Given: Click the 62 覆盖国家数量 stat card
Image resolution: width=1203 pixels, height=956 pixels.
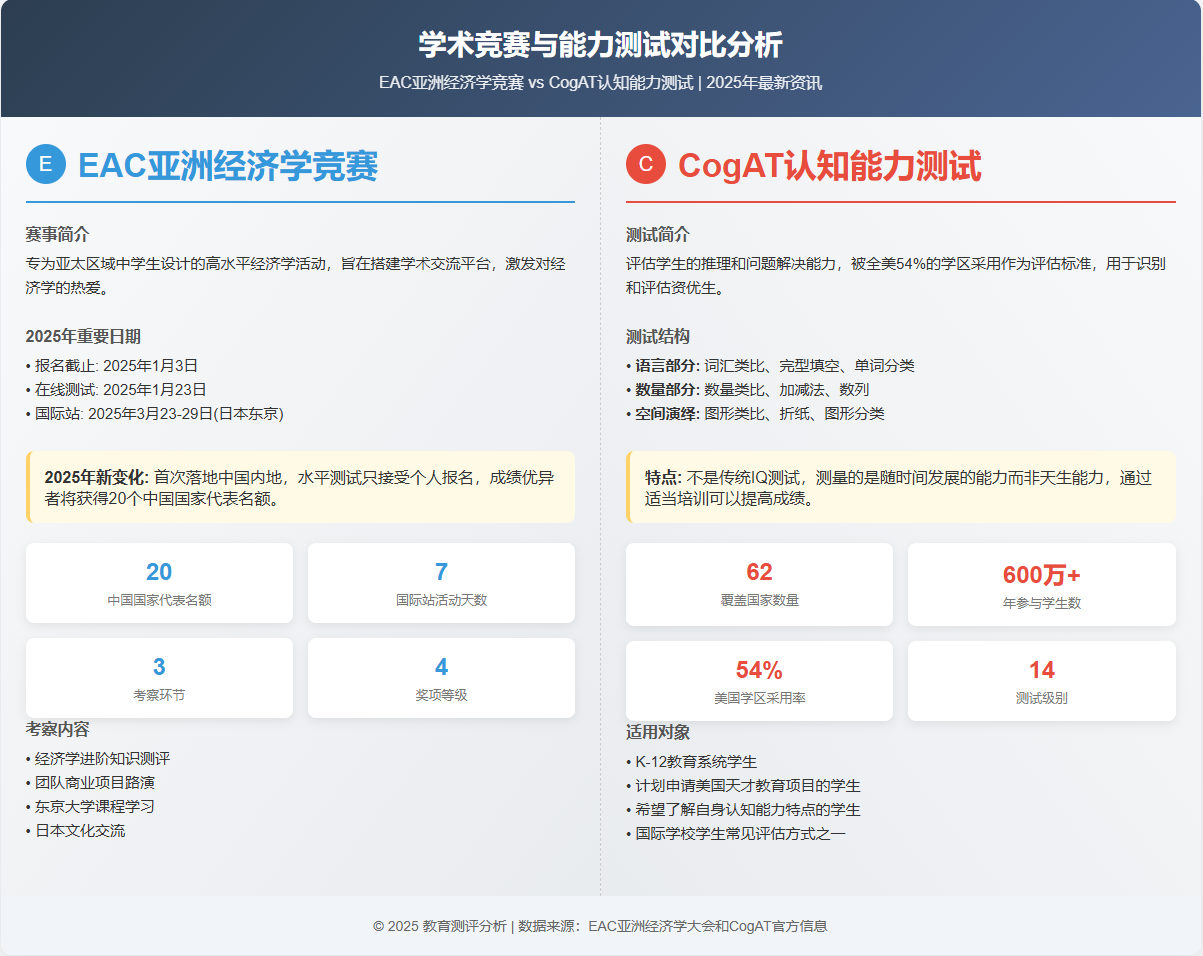Looking at the screenshot, I should pos(760,585).
